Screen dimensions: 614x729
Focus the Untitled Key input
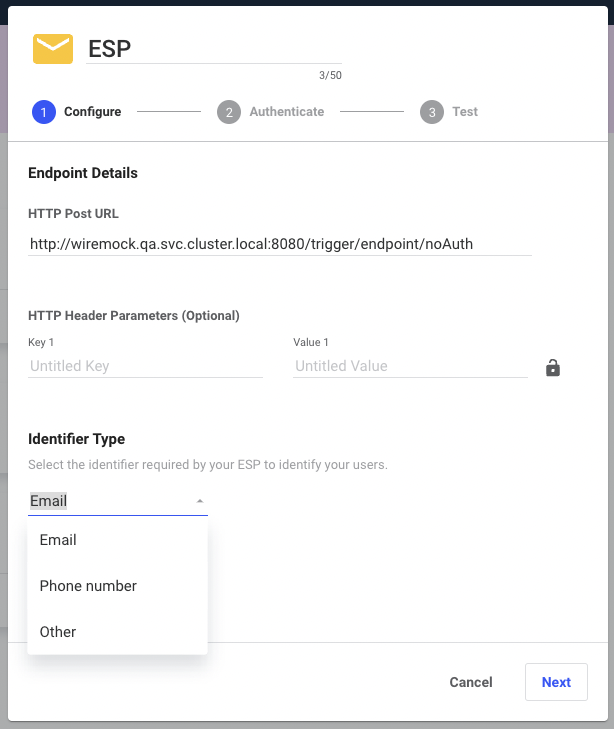(145, 366)
